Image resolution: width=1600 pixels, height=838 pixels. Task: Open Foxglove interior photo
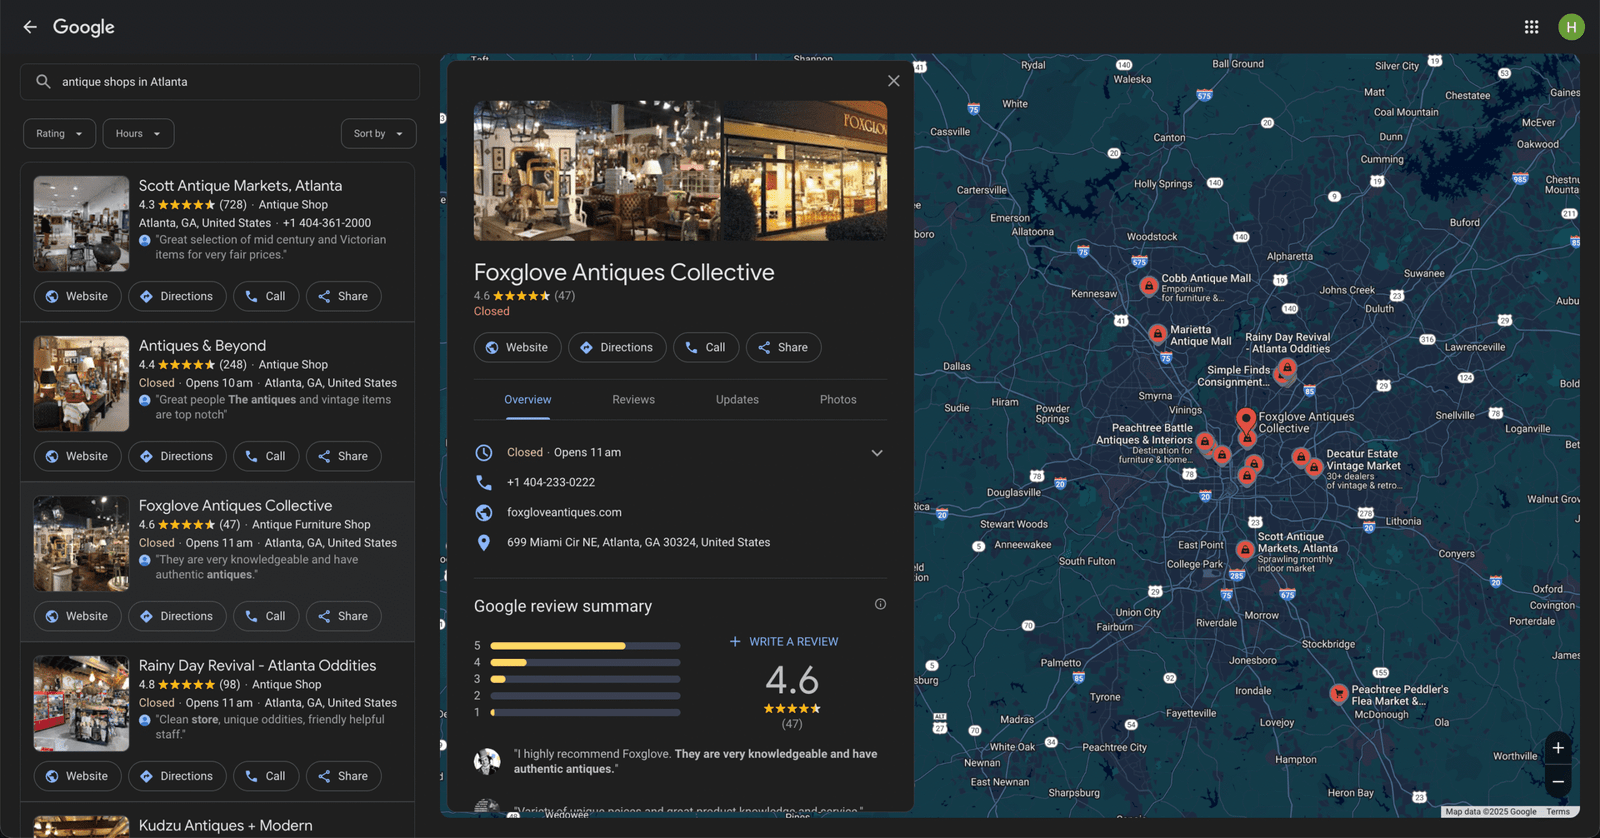(x=597, y=170)
